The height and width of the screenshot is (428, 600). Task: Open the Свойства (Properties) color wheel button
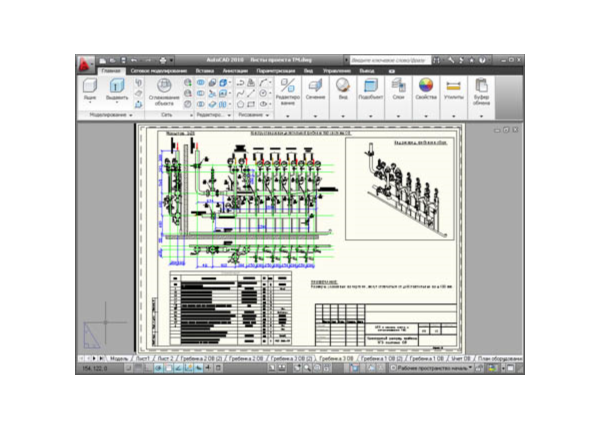426,90
